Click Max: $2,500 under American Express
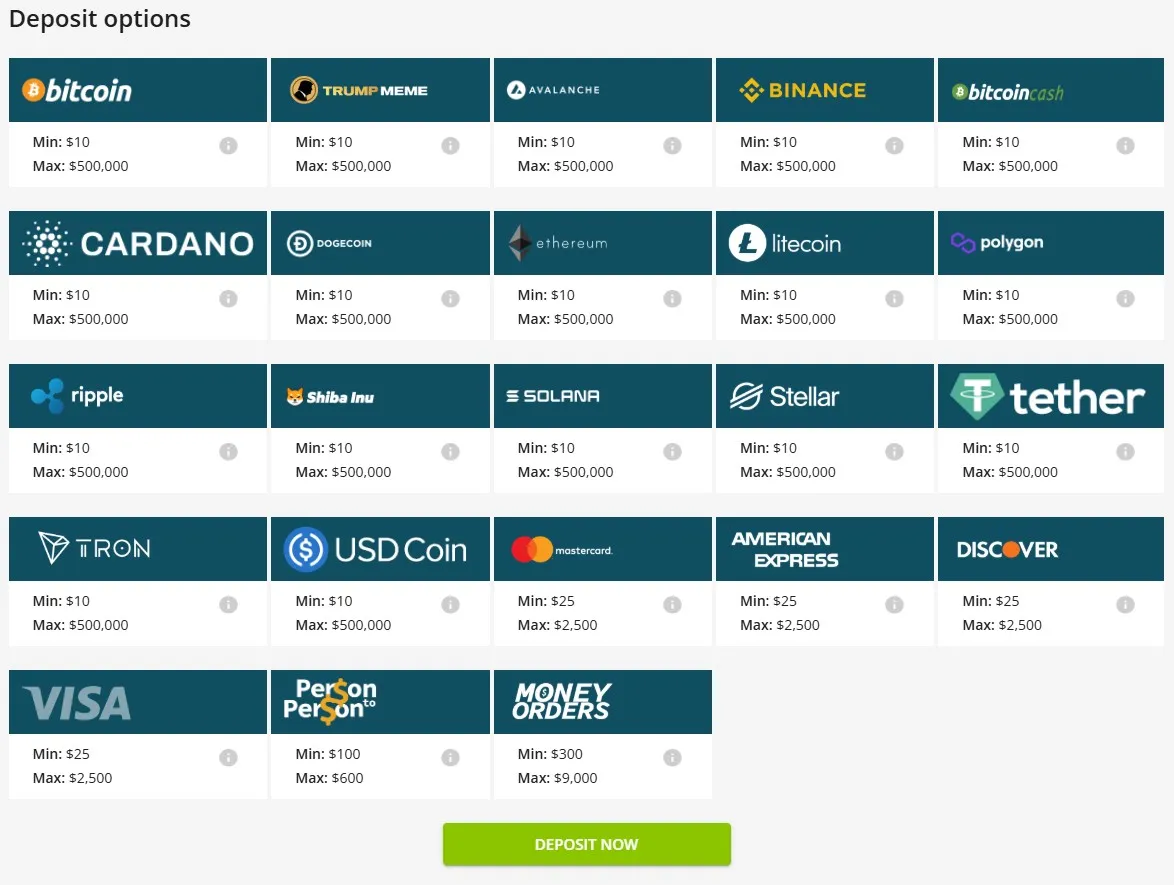The image size is (1174, 885). (780, 625)
